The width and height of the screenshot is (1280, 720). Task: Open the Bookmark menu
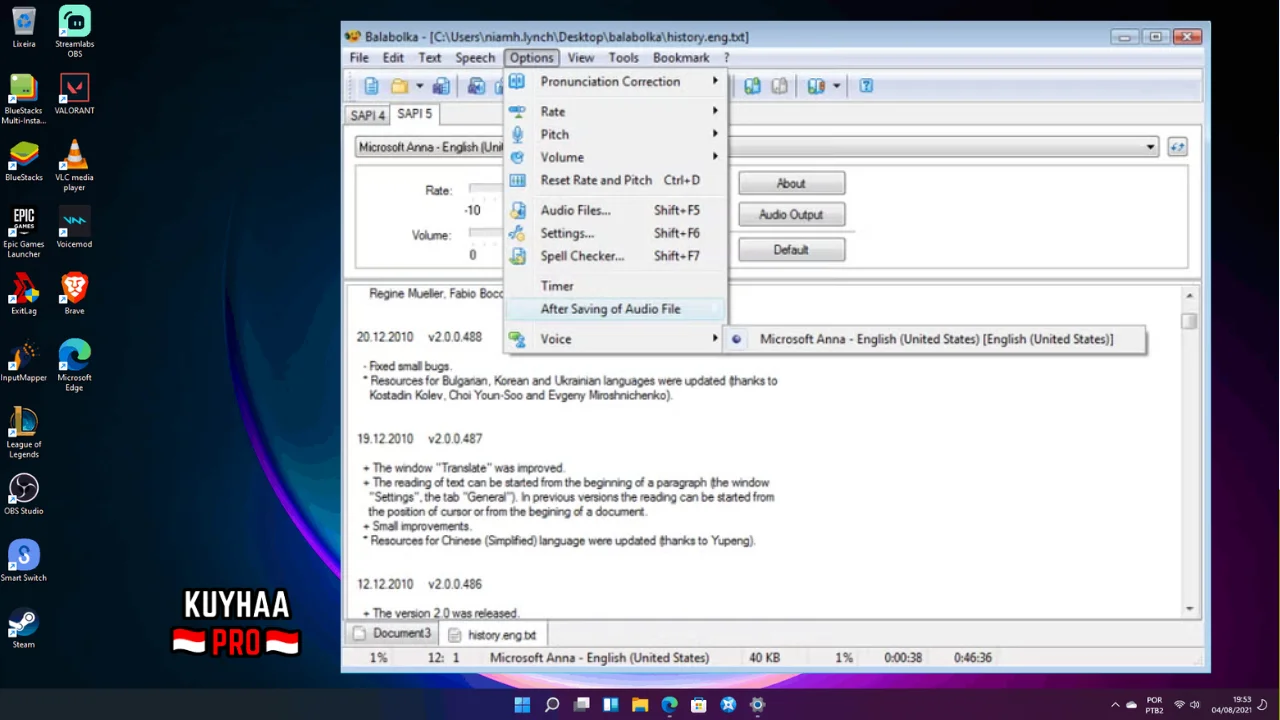(x=681, y=58)
